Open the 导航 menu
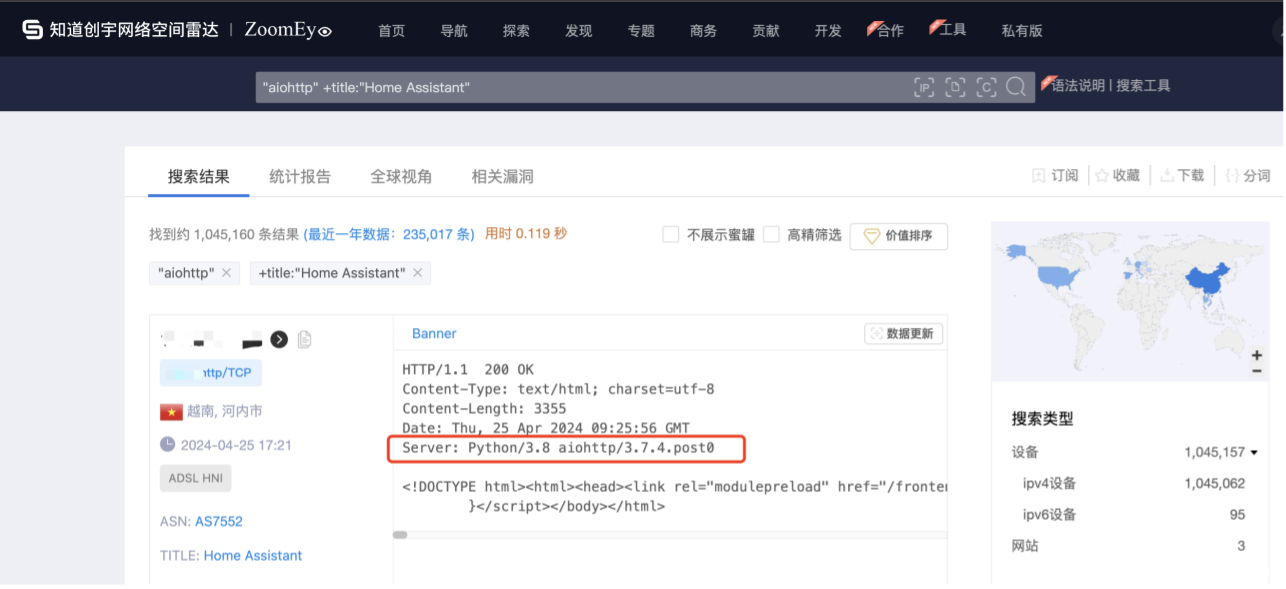1286x589 pixels. click(x=454, y=31)
